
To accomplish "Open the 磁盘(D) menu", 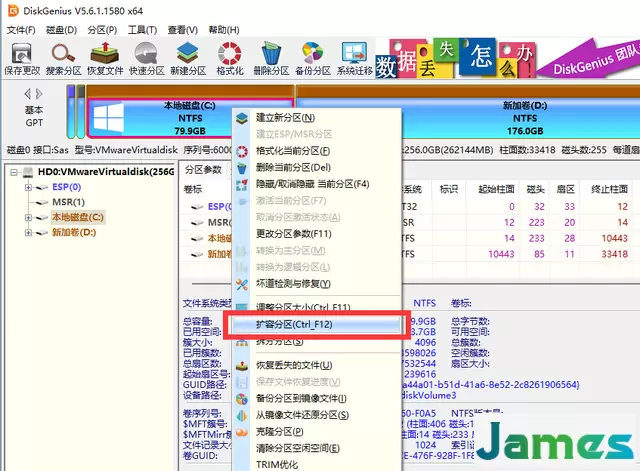I will click(x=61, y=30).
